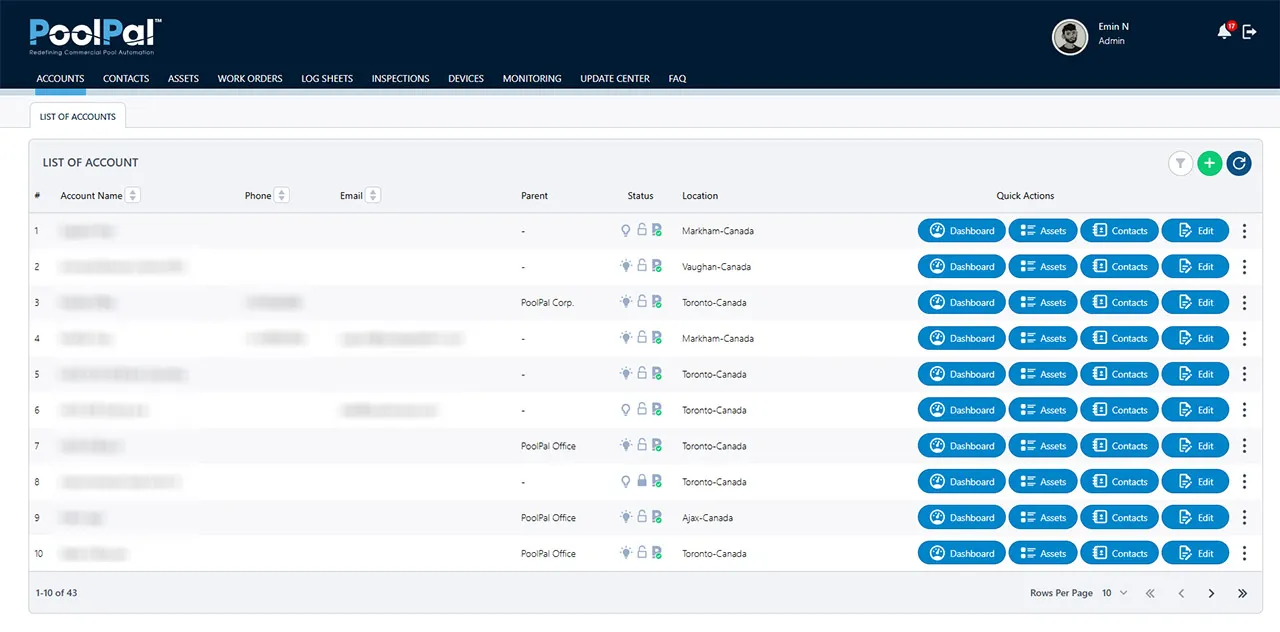The image size is (1280, 632).
Task: Click the PoolPal Corp. parent cell
Action: point(547,303)
